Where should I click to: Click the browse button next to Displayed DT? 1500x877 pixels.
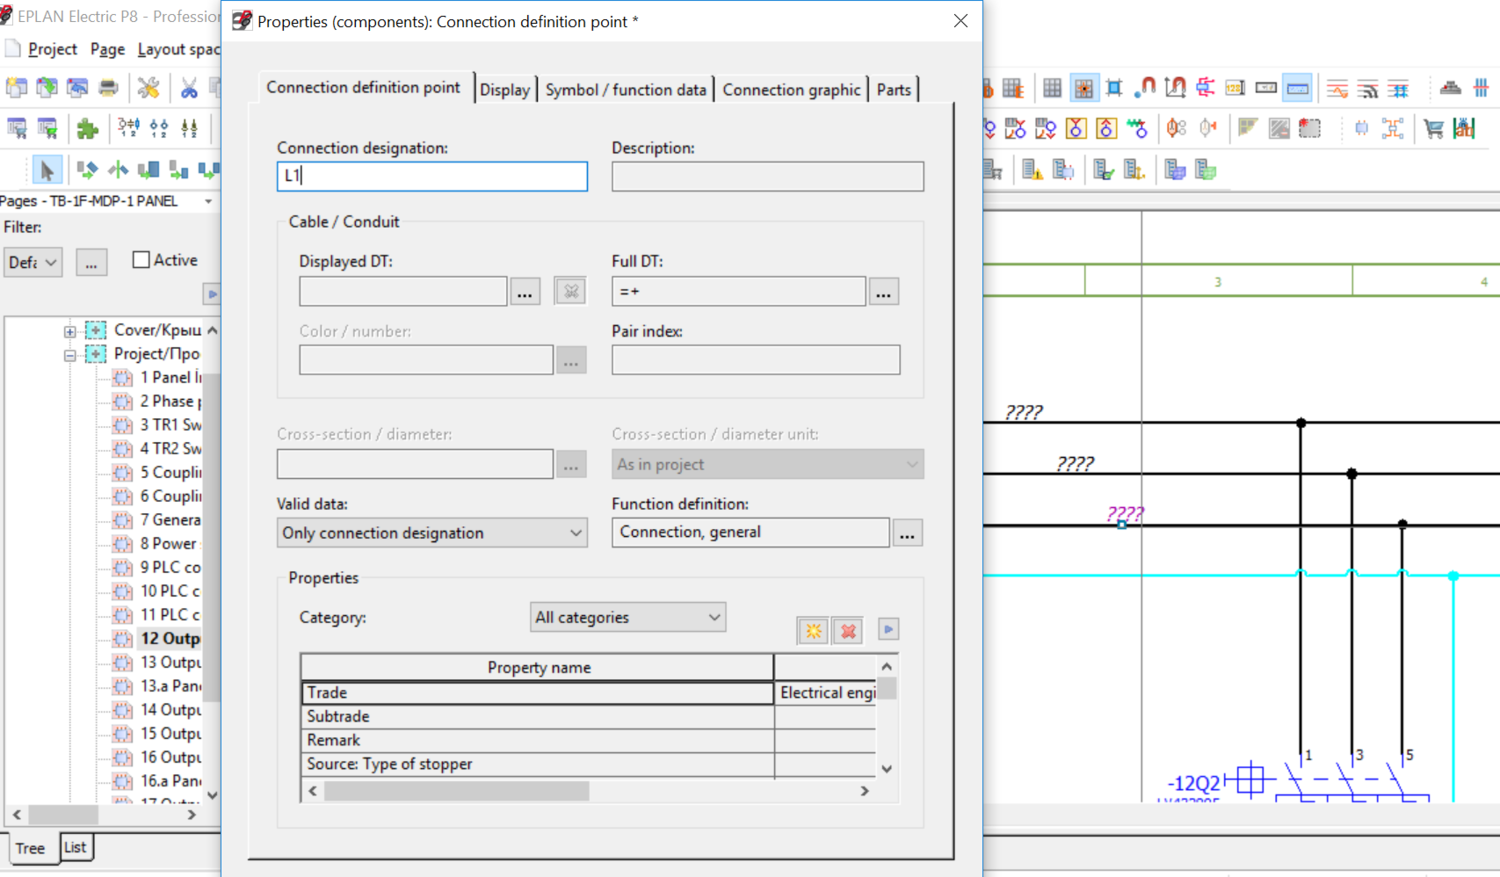point(525,292)
